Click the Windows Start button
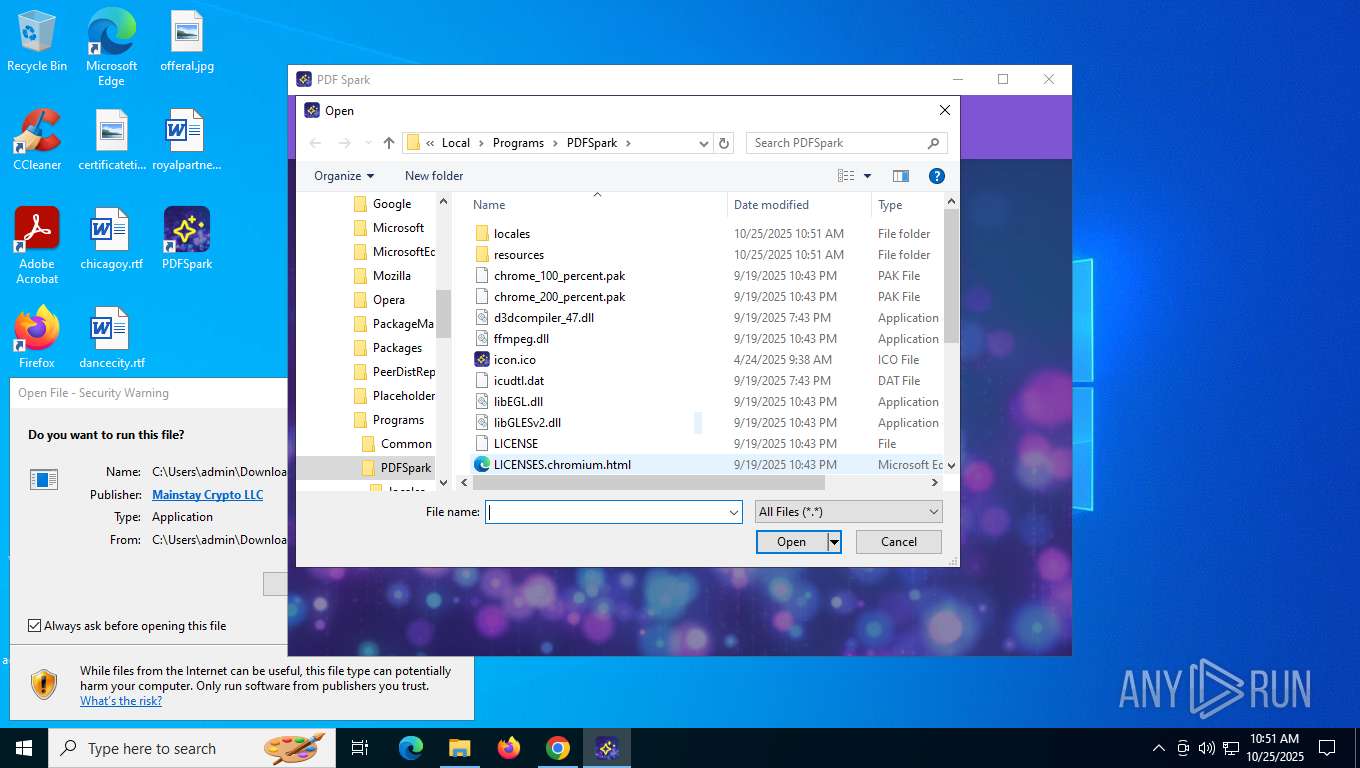Screen dimensions: 1360x768 tap(24, 748)
